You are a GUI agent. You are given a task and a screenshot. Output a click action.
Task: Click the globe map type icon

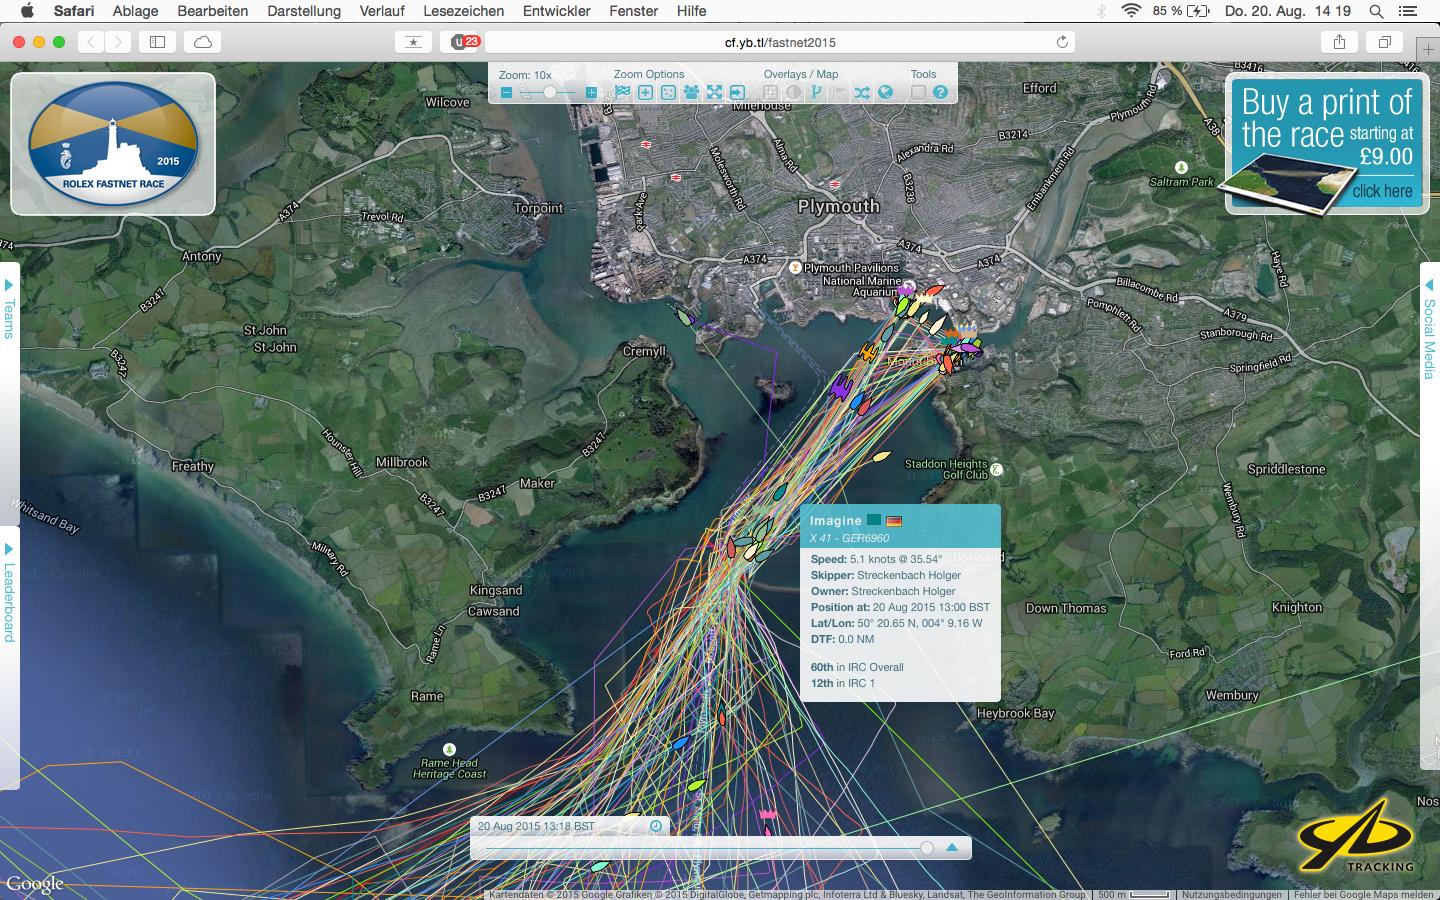[885, 93]
